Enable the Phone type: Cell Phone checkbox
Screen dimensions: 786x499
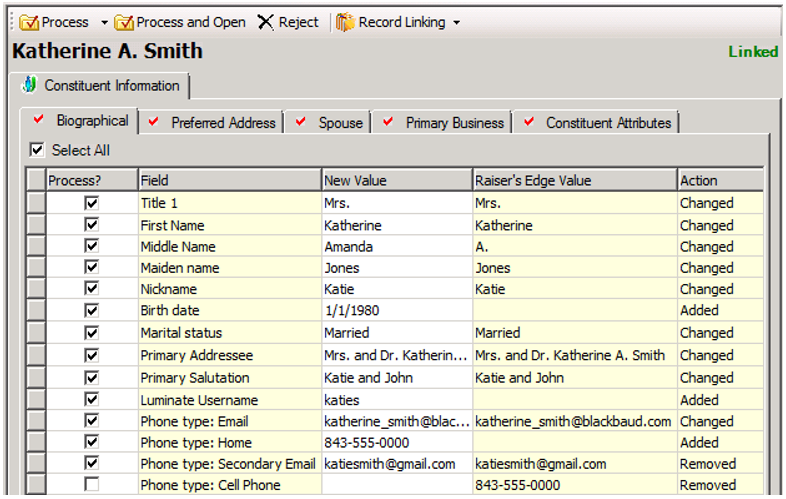[92, 485]
